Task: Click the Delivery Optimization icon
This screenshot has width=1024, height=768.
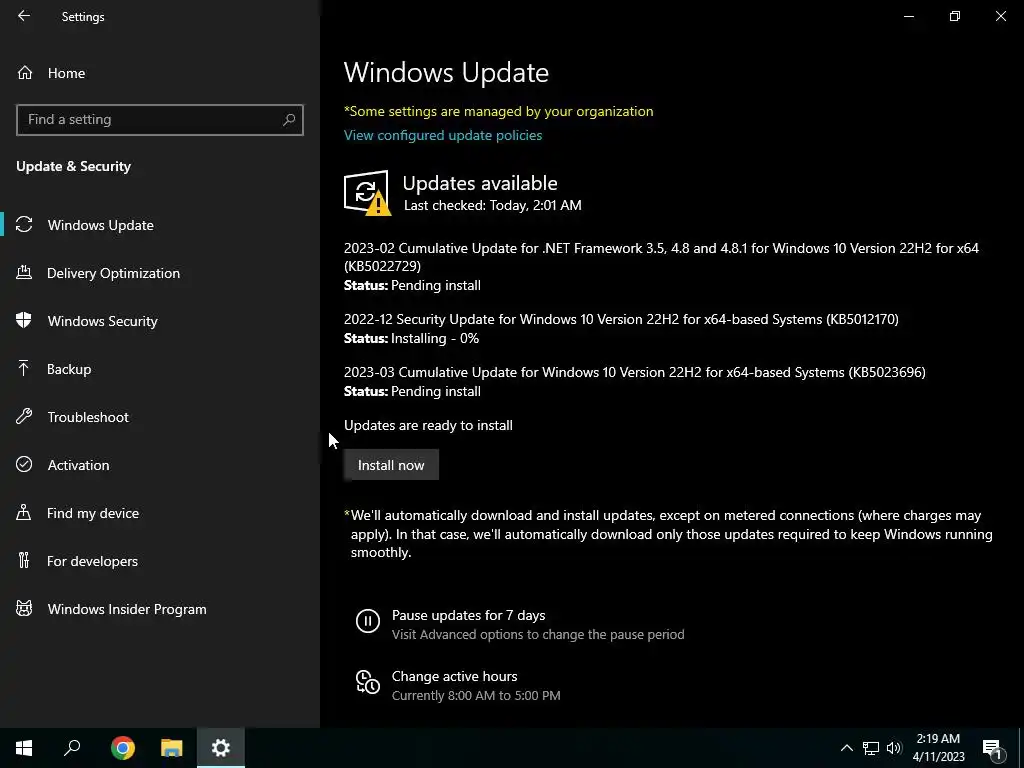Action: [24, 273]
